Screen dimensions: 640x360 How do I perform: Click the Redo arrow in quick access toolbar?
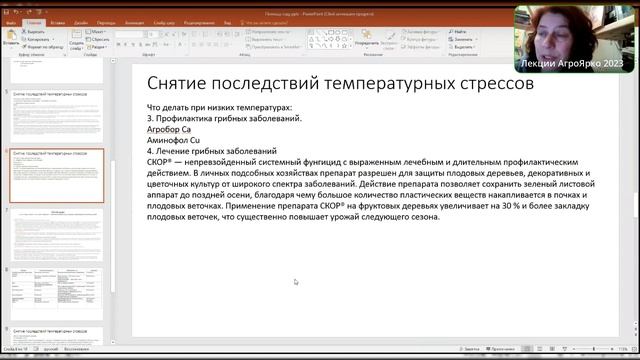pyautogui.click(x=29, y=12)
